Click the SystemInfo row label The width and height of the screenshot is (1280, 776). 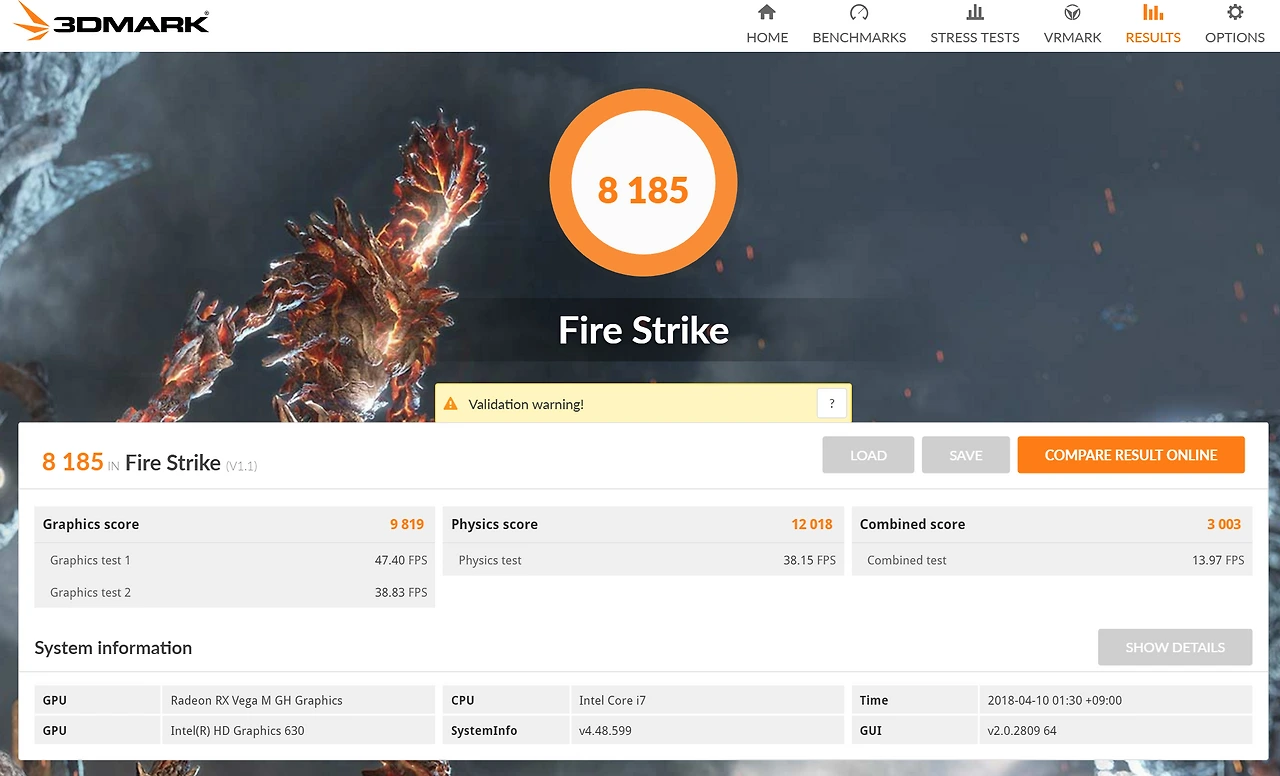pyautogui.click(x=484, y=730)
